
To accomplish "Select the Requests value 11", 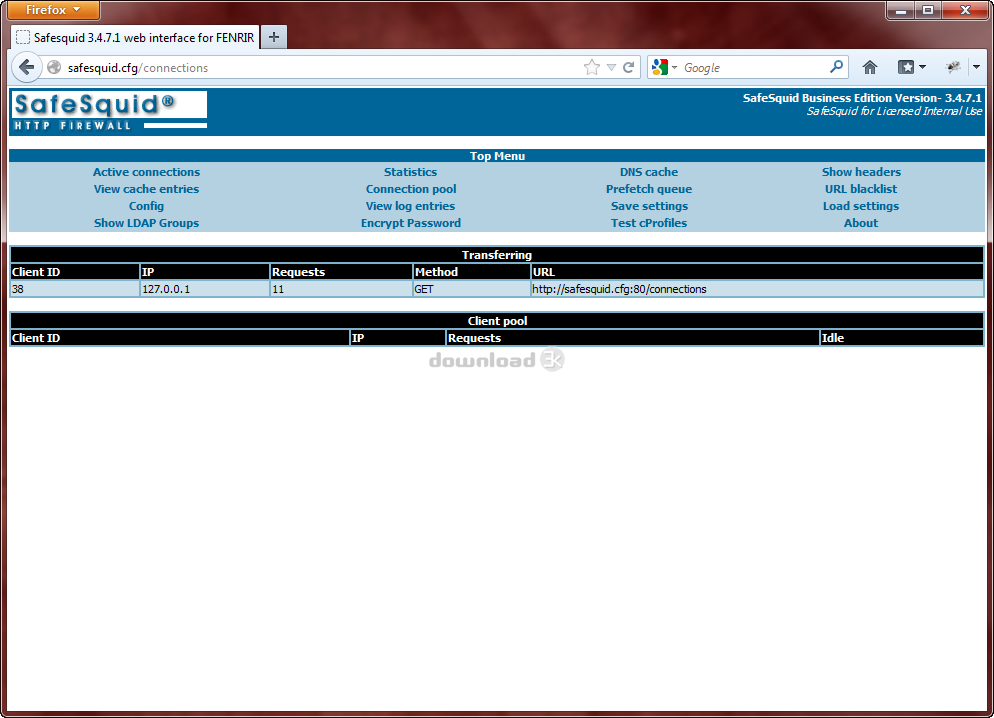I will pos(278,289).
